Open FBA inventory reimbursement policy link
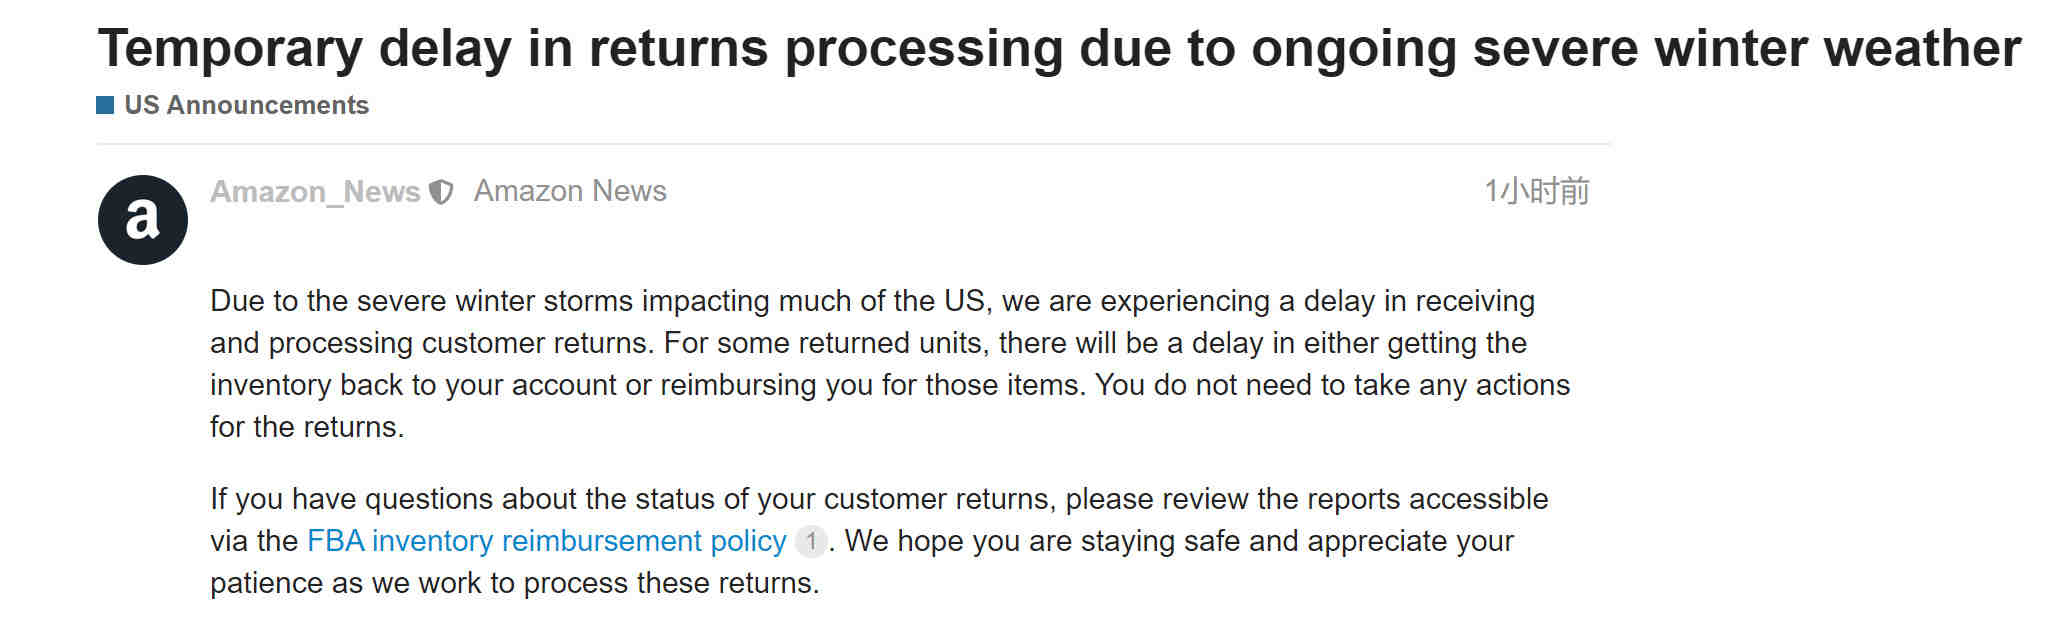 pos(547,541)
